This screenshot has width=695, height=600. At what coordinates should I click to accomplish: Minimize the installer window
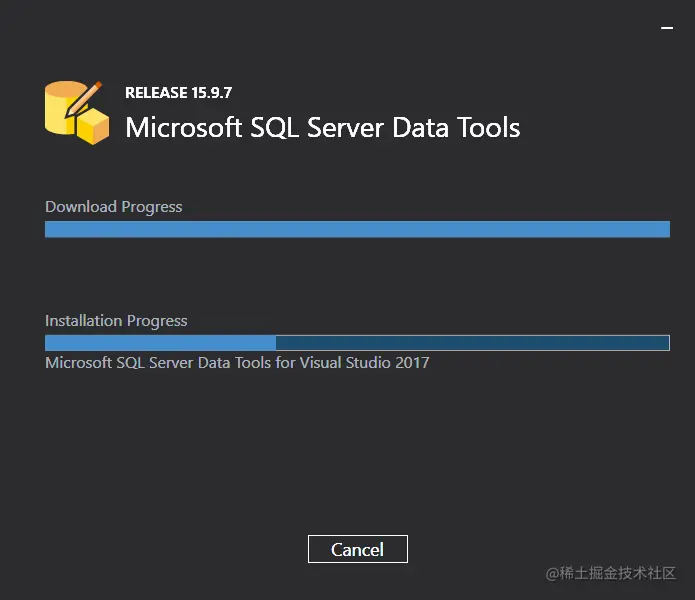(x=667, y=28)
